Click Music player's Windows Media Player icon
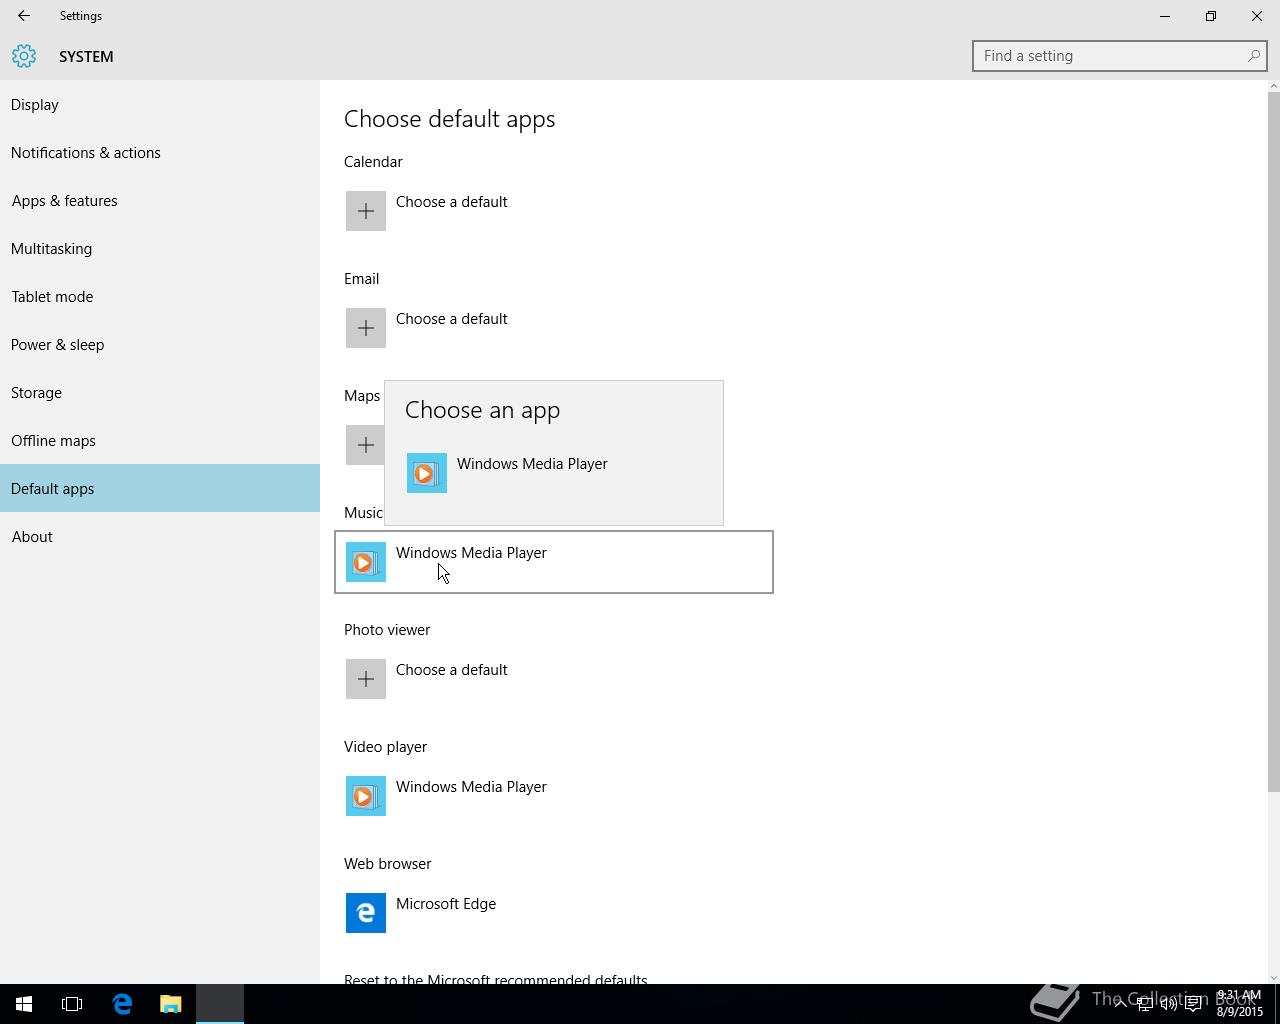The width and height of the screenshot is (1280, 1024). tap(366, 562)
